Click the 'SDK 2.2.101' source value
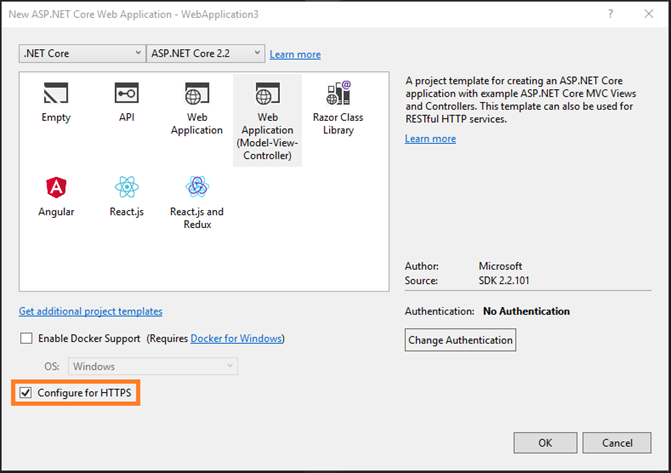671x473 pixels. click(x=504, y=280)
